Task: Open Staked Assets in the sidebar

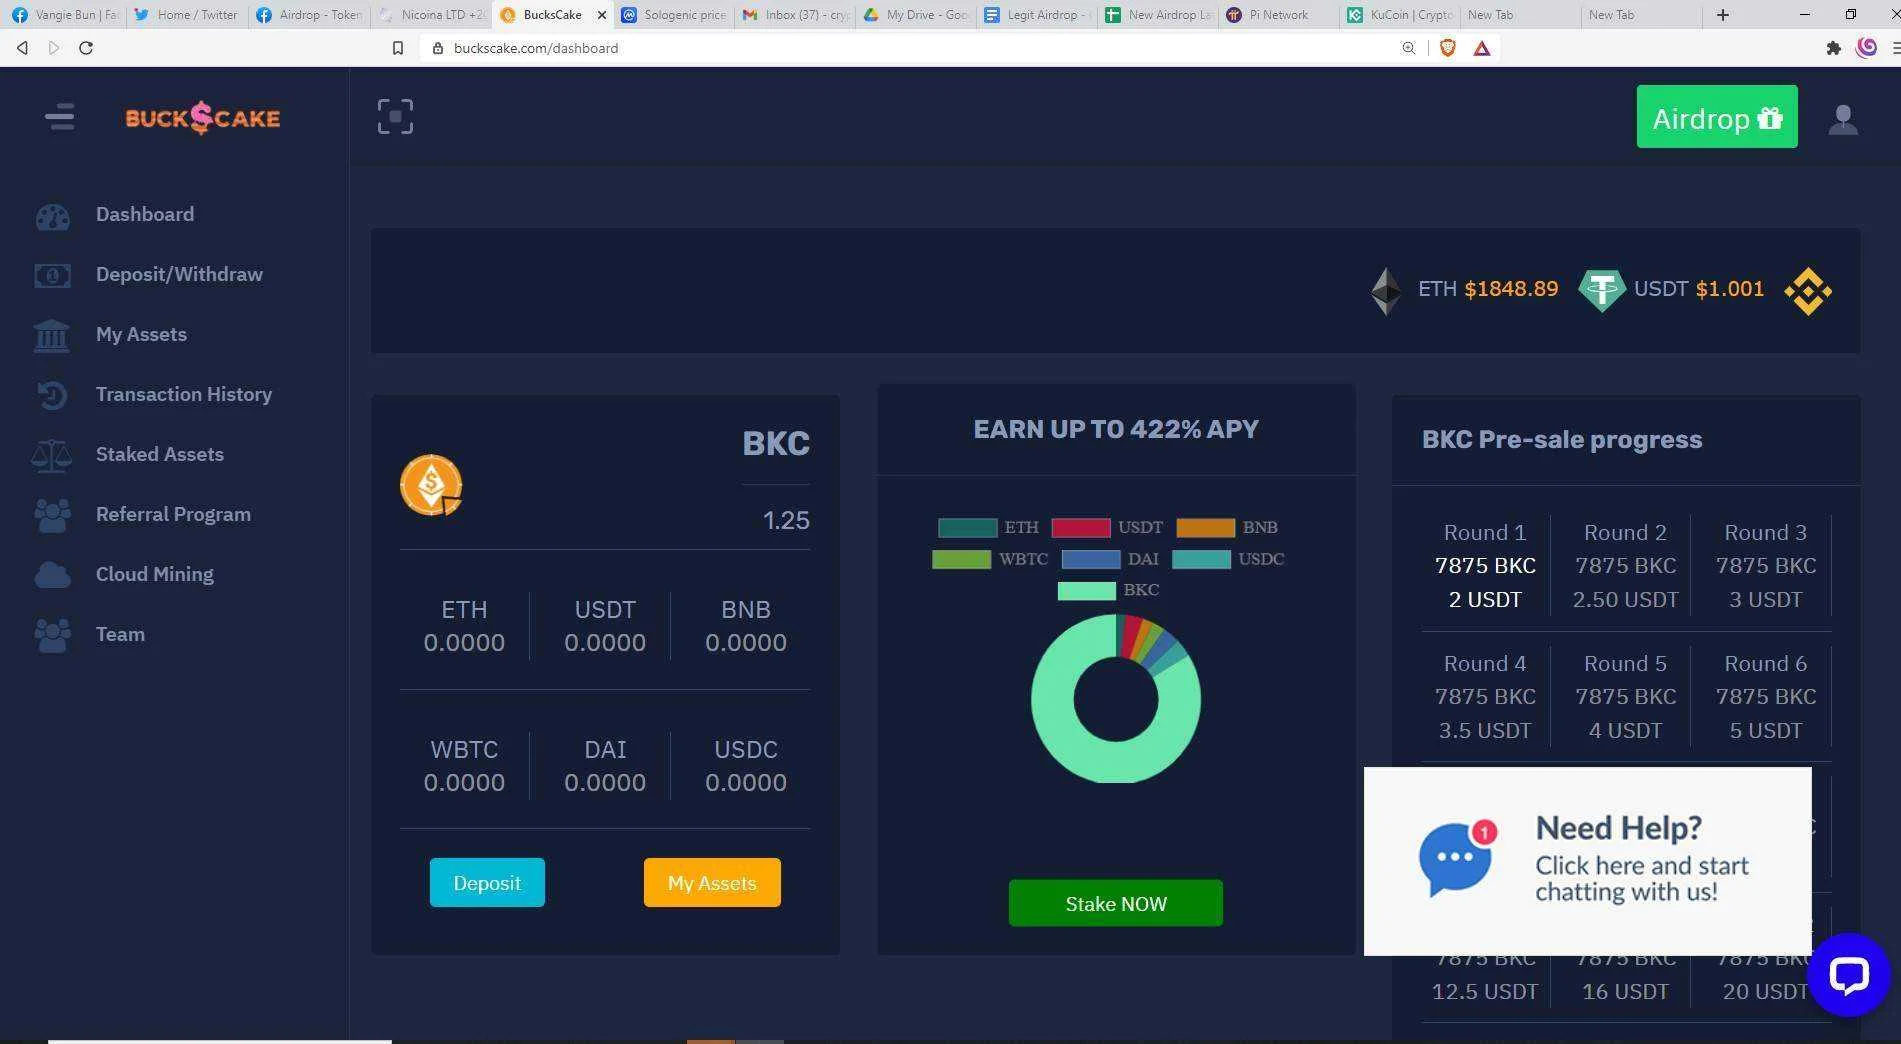Action: pyautogui.click(x=160, y=455)
